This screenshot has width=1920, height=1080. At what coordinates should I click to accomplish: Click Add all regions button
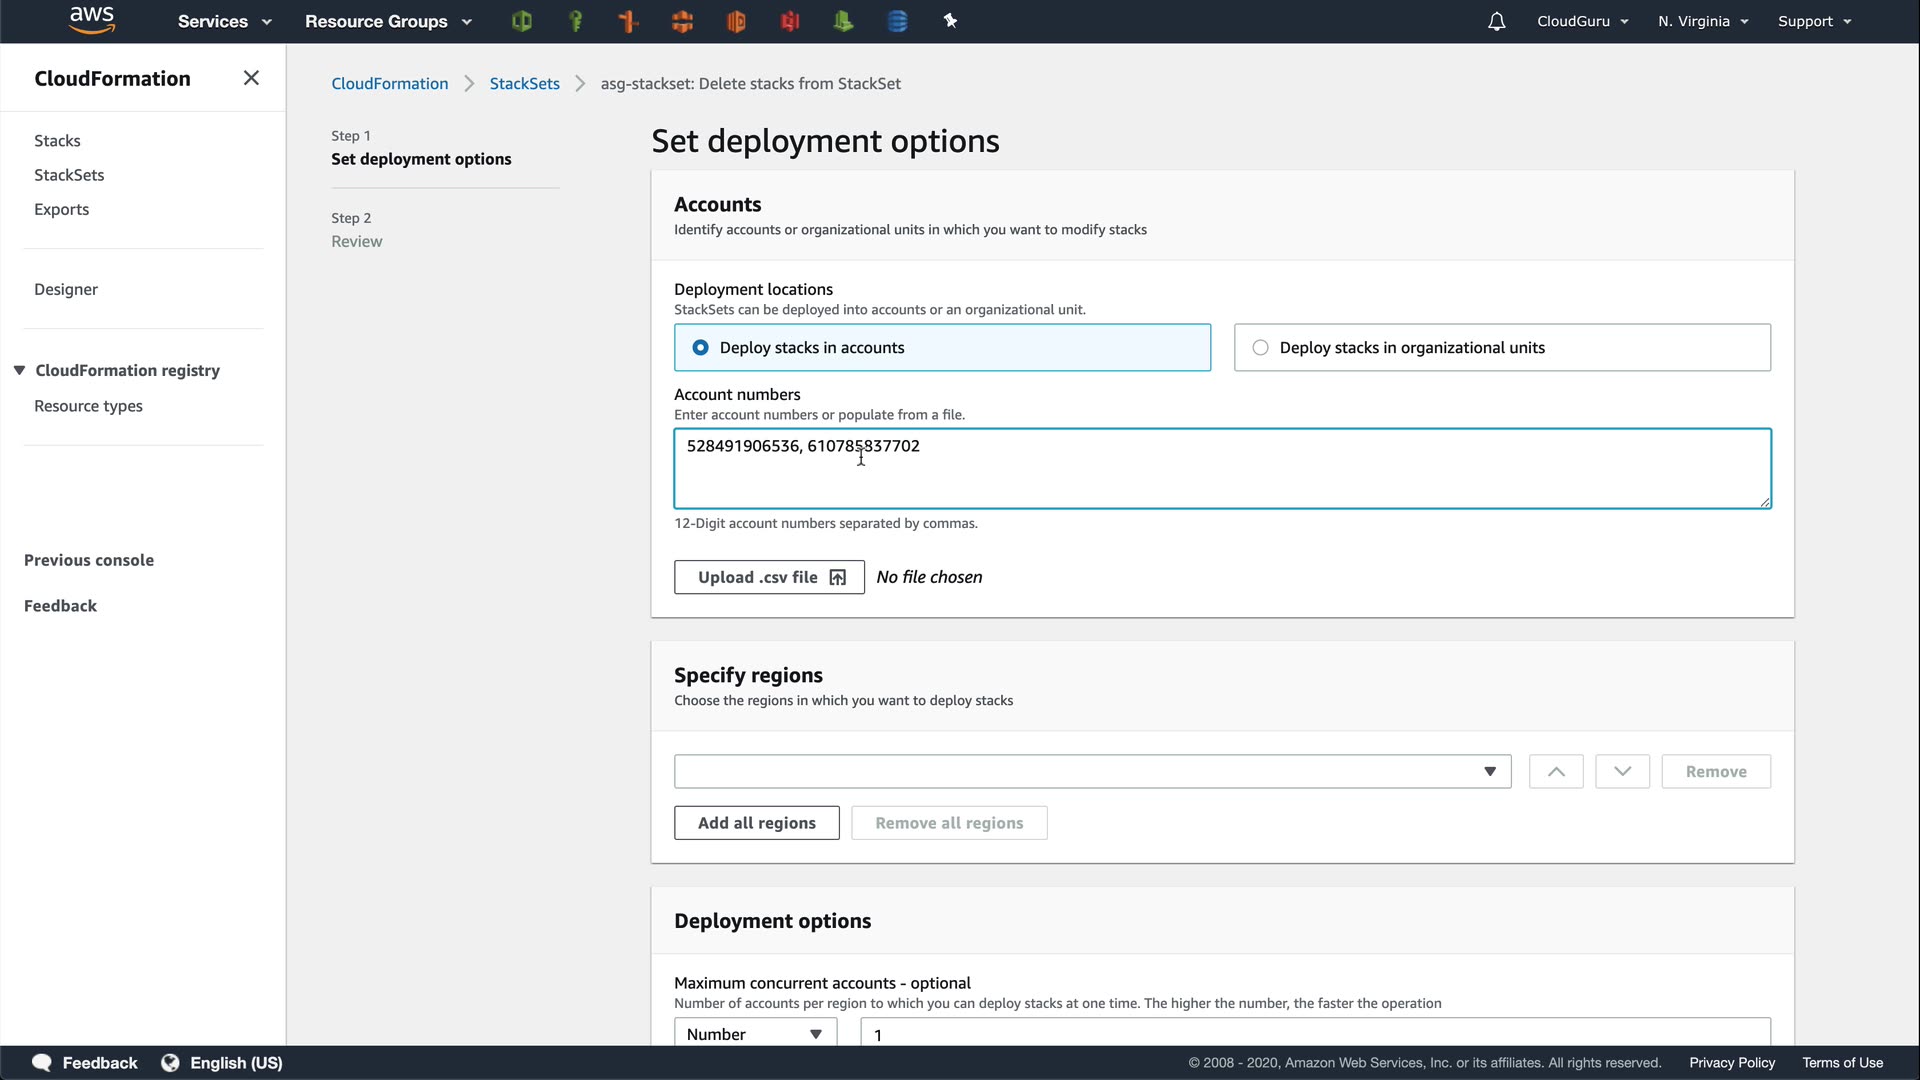click(756, 823)
